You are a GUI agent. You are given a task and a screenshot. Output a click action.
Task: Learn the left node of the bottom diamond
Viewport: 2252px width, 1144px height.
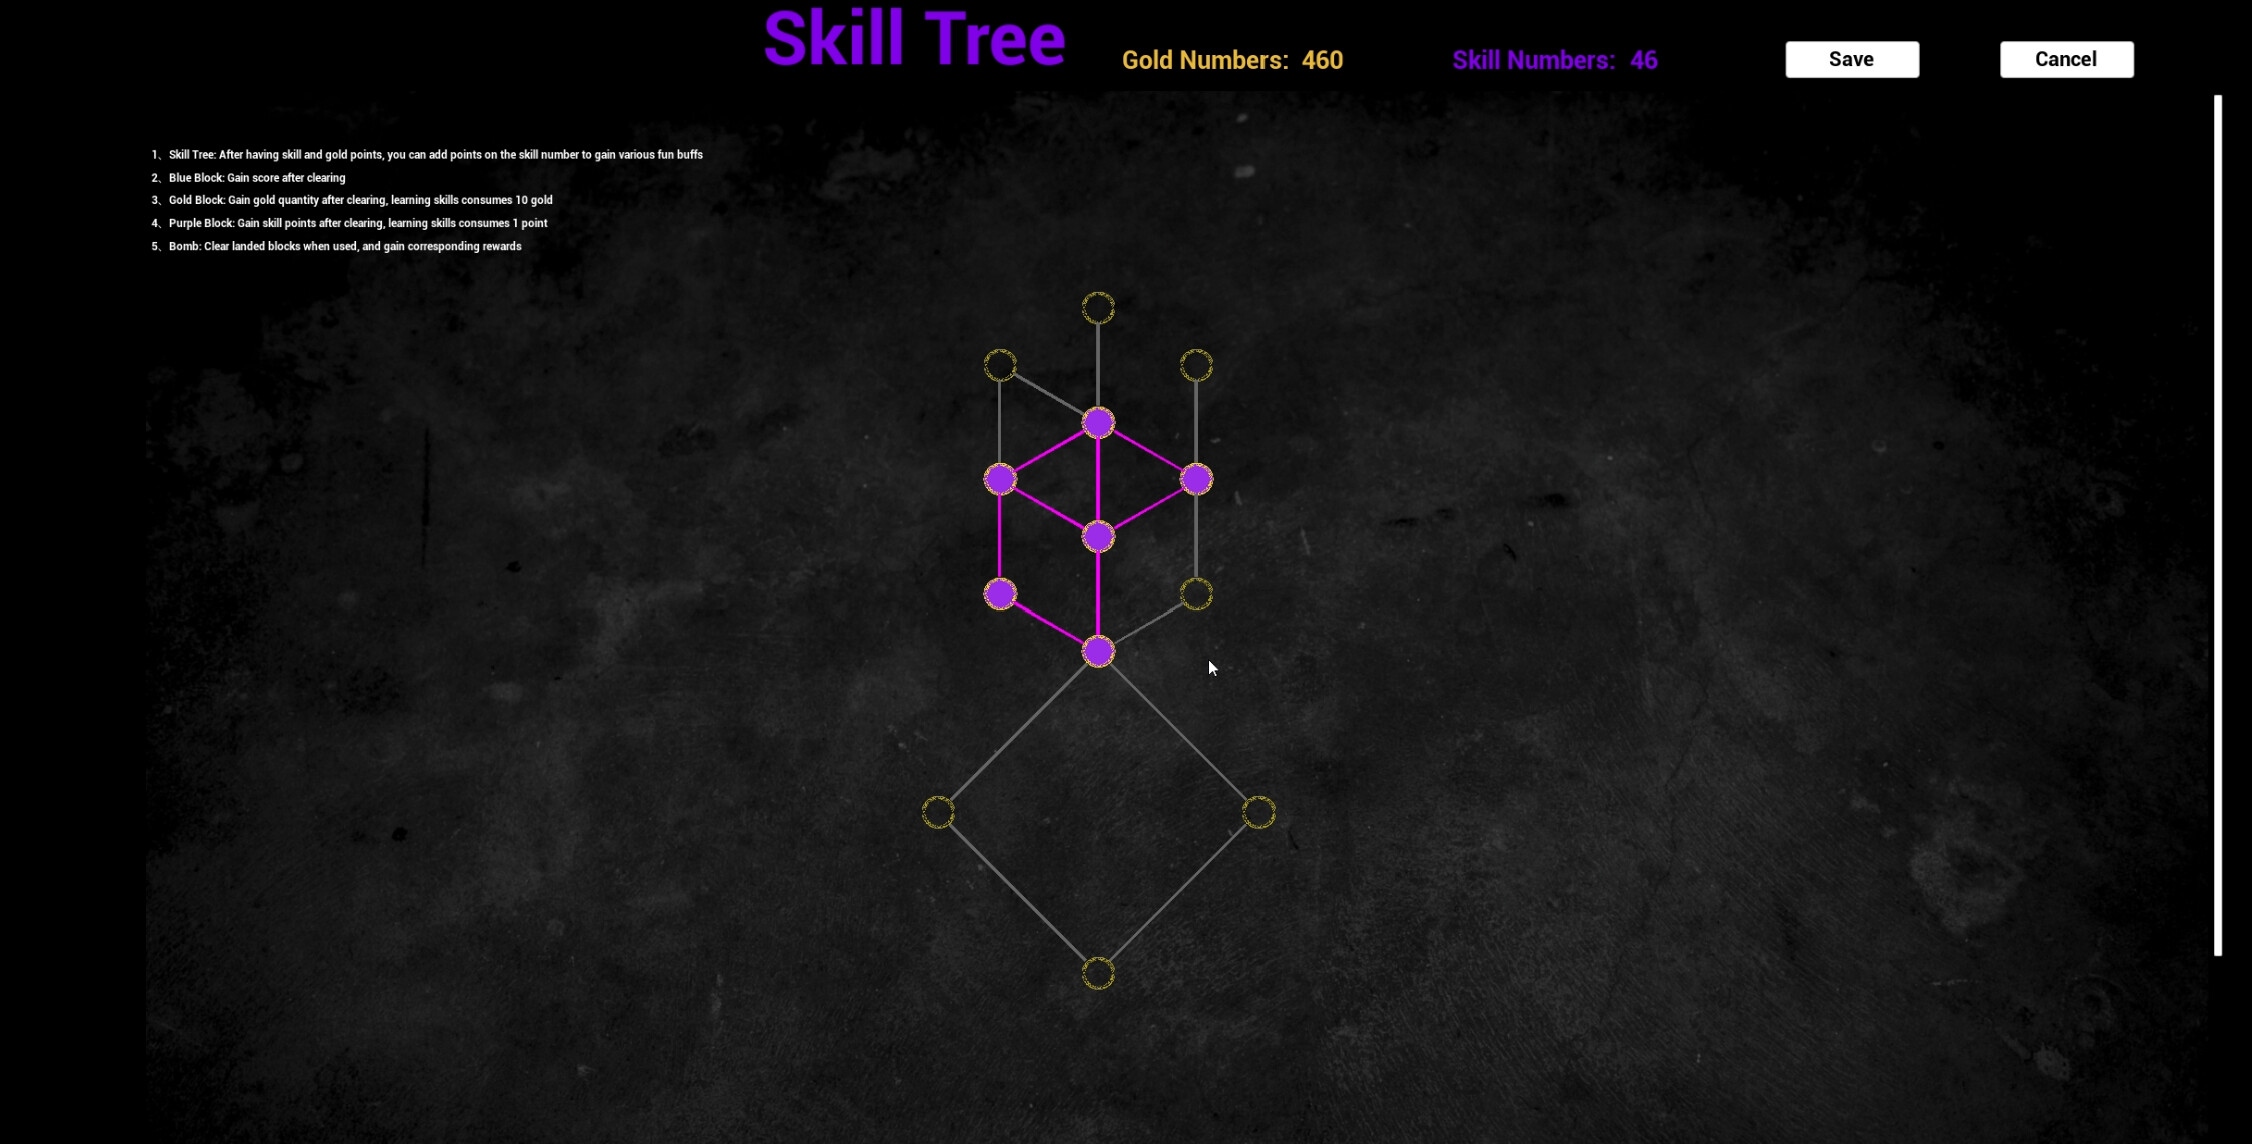coord(938,812)
